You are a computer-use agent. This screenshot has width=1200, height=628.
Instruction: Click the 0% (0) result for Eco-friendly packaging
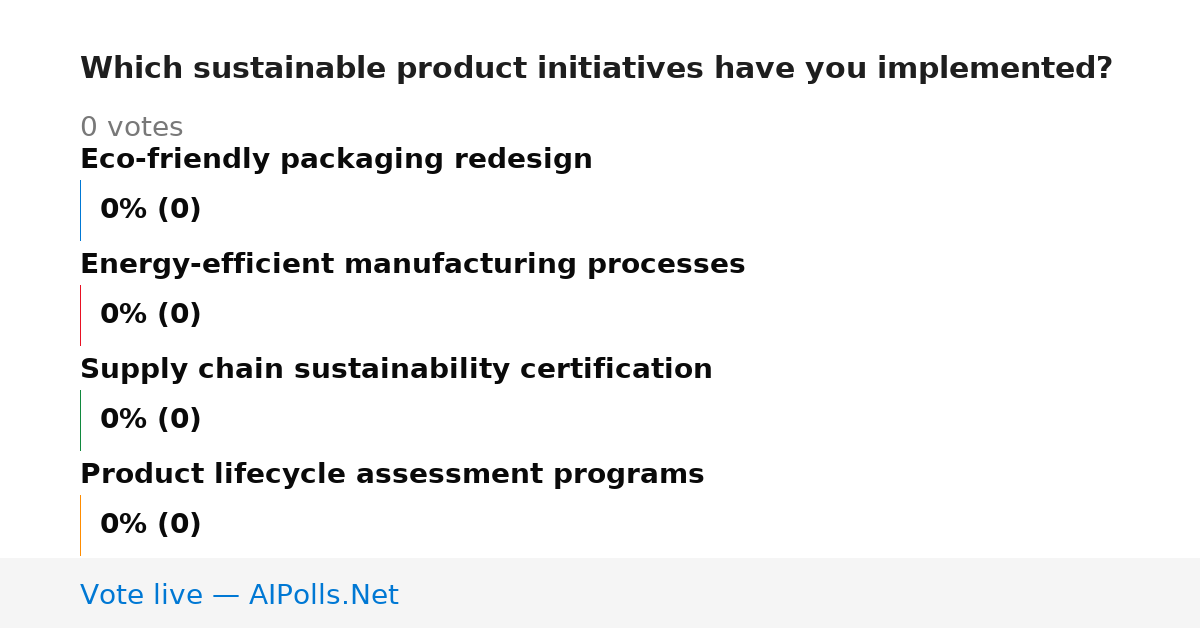click(x=150, y=210)
